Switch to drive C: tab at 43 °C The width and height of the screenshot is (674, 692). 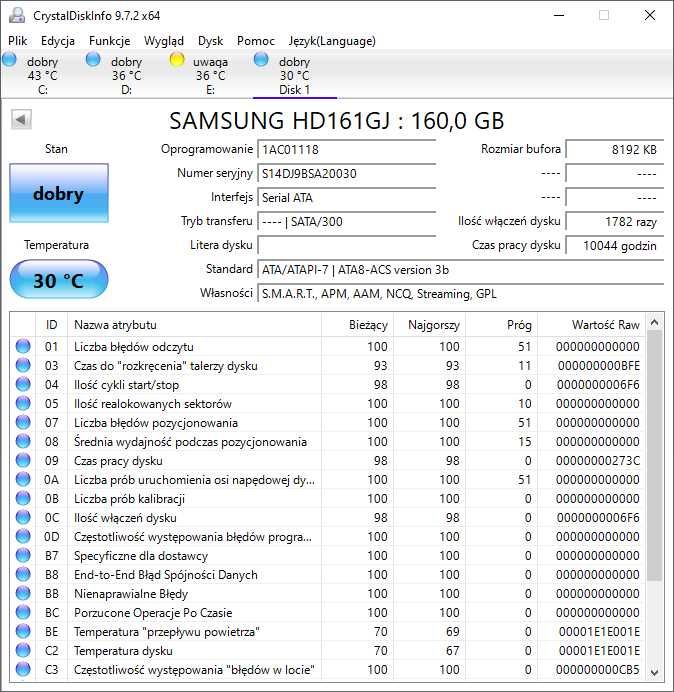tap(42, 75)
